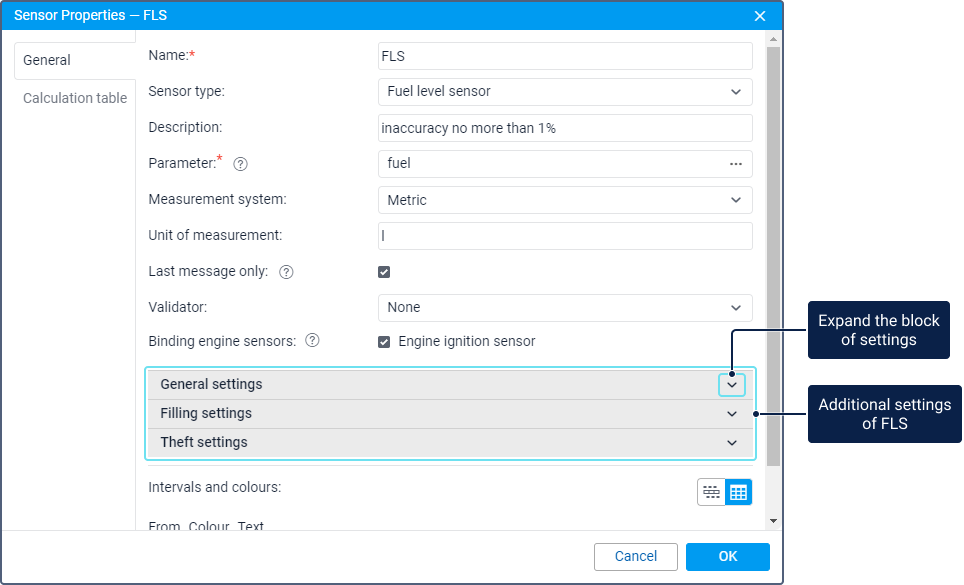The width and height of the screenshot is (964, 585).
Task: Open the Measurement system dropdown
Action: tap(565, 200)
